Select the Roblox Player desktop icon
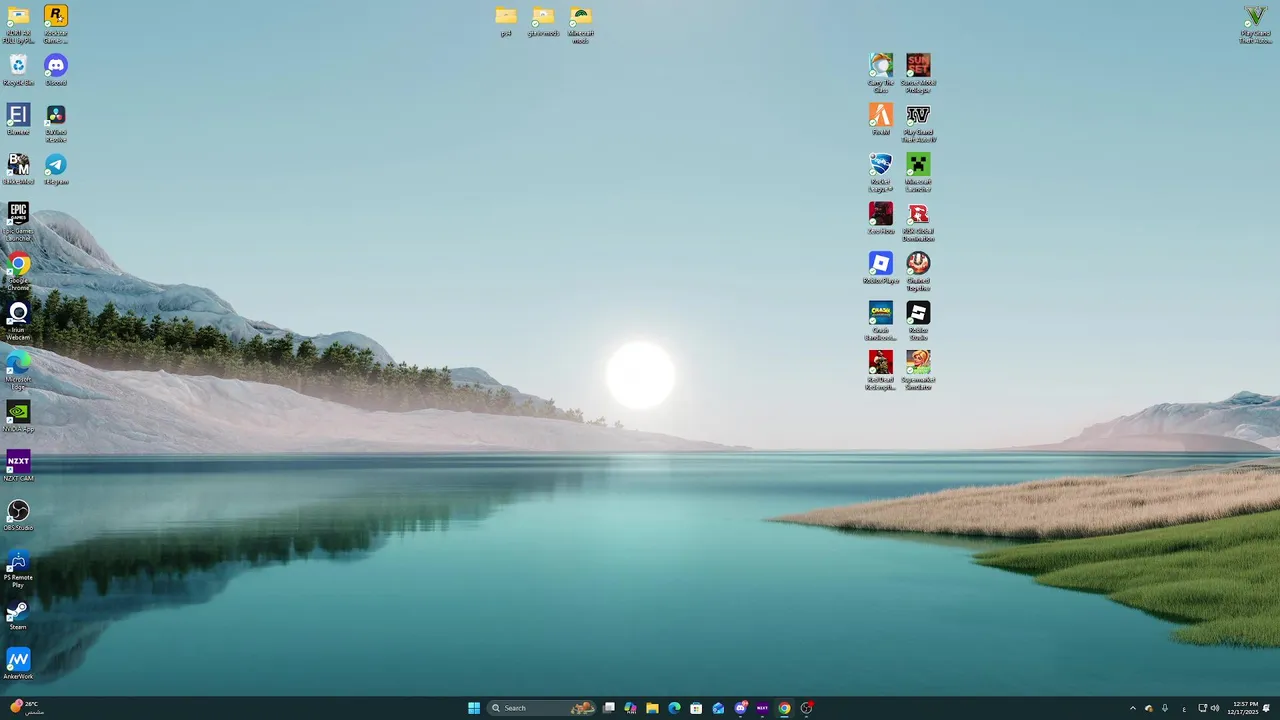 click(881, 268)
